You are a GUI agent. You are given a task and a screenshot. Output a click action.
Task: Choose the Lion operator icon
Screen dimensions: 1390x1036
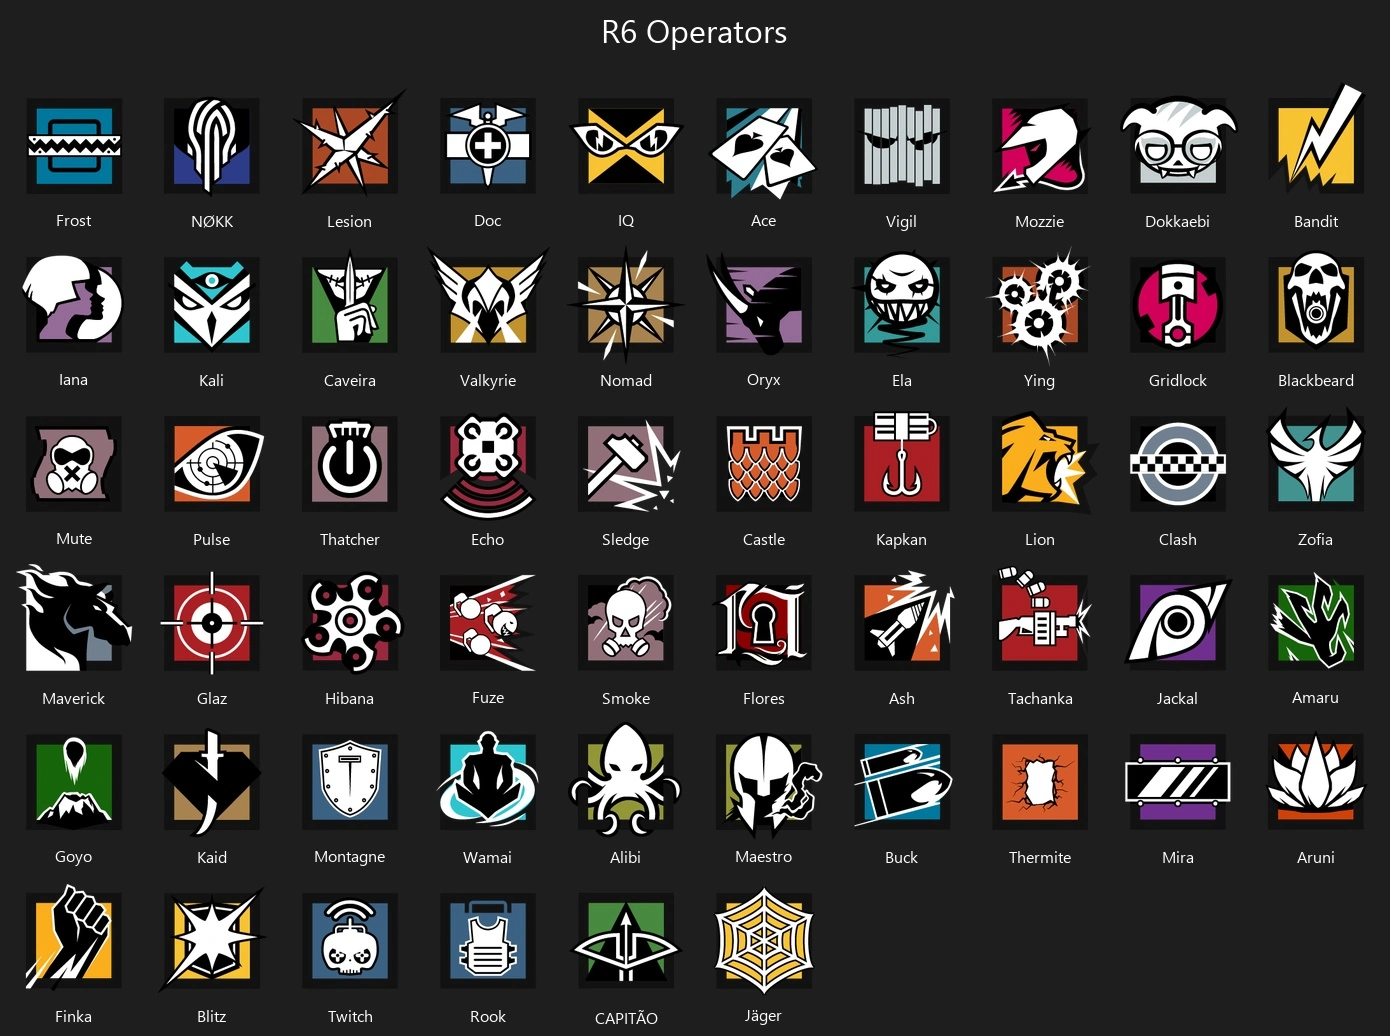[x=1042, y=462]
